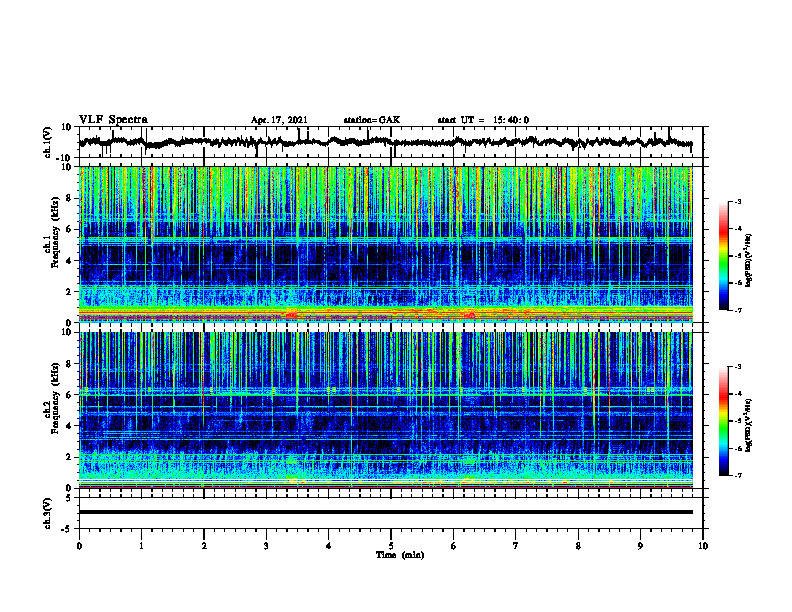This screenshot has height=612, width=792.
Task: Click the "ch.3(V)" axis label
Action: [48, 513]
